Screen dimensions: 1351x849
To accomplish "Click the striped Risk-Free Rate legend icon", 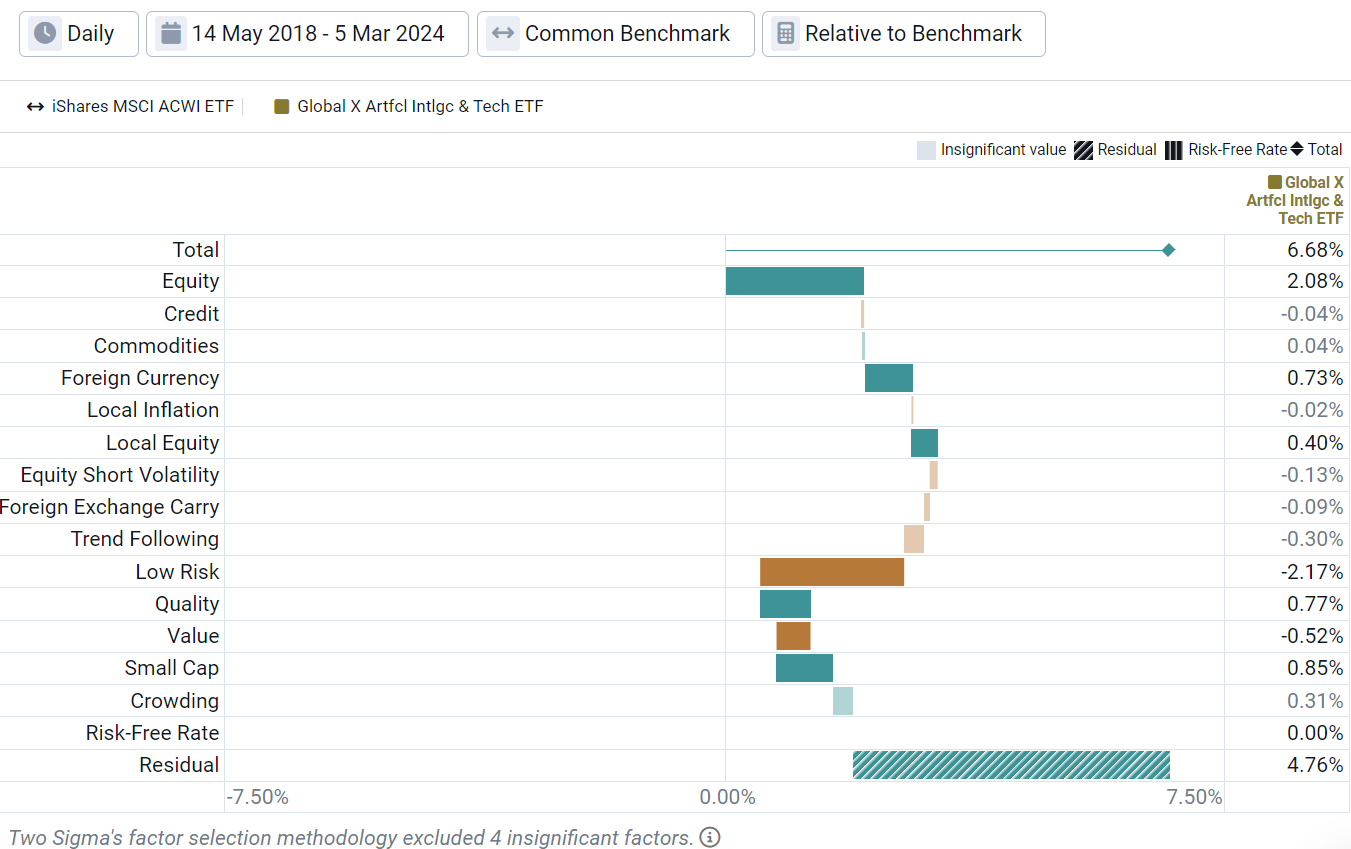I will point(1174,150).
